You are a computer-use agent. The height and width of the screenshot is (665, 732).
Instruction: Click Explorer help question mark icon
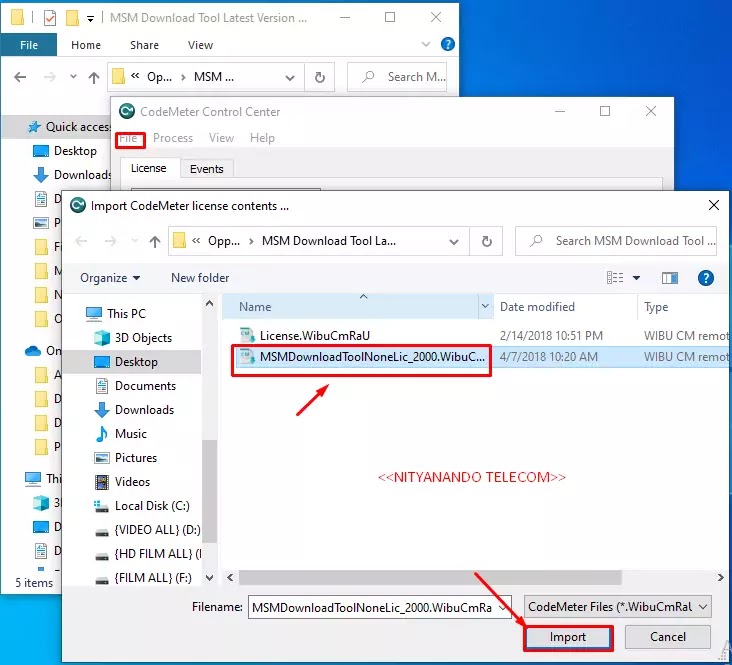tap(448, 44)
